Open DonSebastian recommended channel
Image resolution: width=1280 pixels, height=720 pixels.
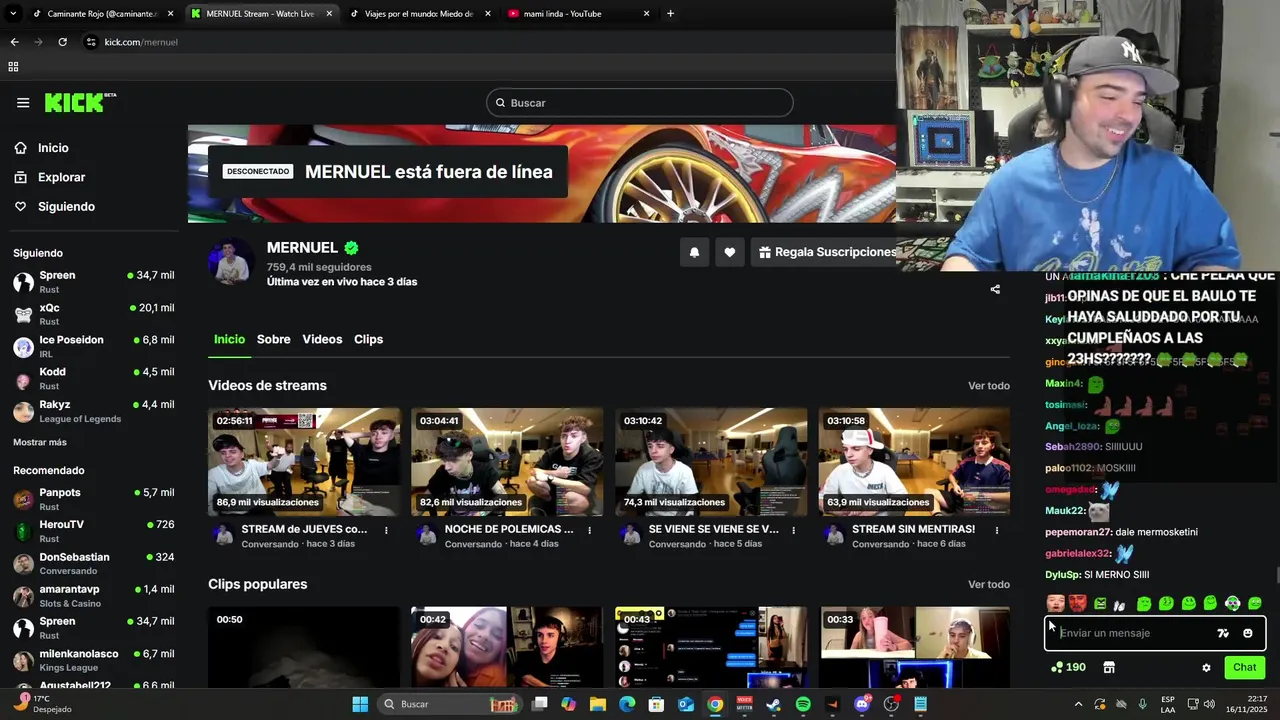pos(93,563)
